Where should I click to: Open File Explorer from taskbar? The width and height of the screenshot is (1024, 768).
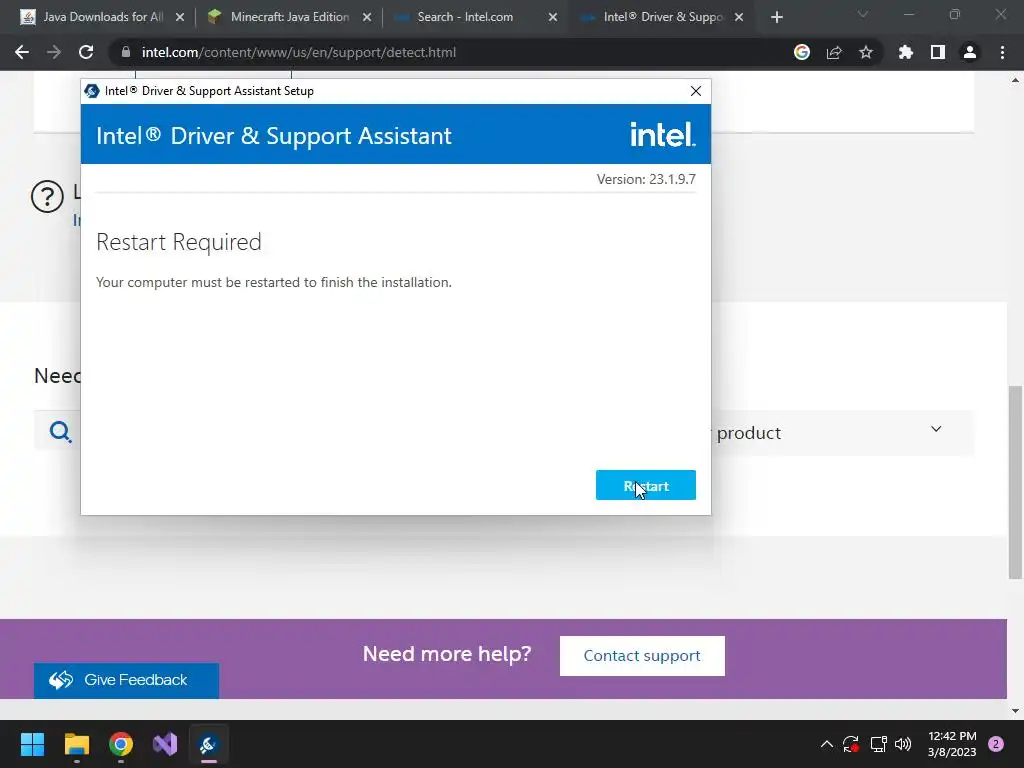[76, 744]
